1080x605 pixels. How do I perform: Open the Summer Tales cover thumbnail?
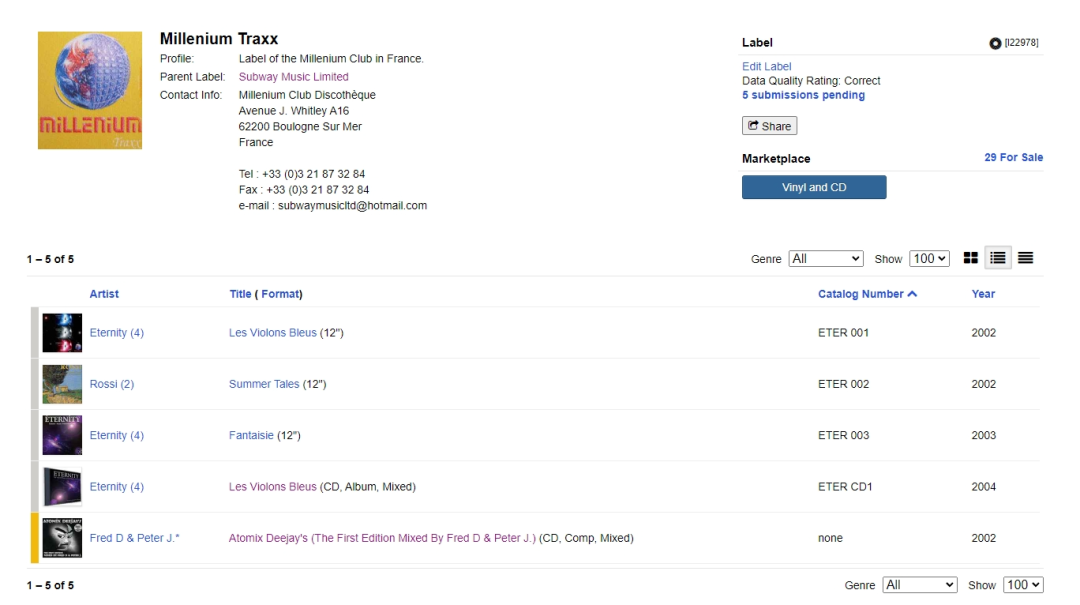62,384
